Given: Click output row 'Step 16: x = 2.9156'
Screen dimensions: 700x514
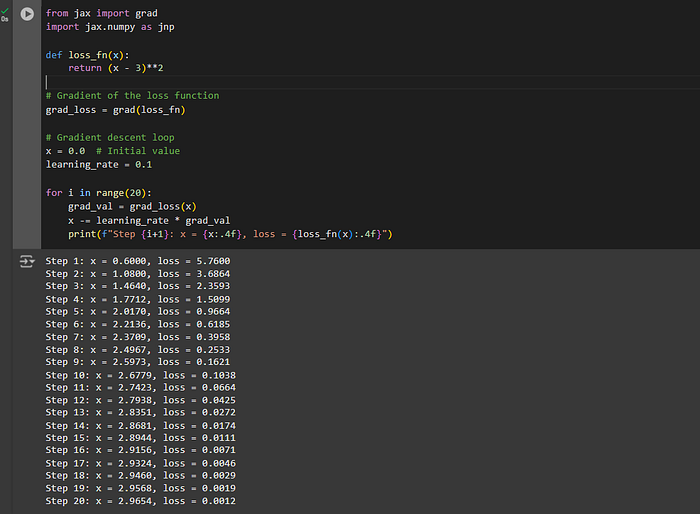Looking at the screenshot, I should pyautogui.click(x=141, y=450).
